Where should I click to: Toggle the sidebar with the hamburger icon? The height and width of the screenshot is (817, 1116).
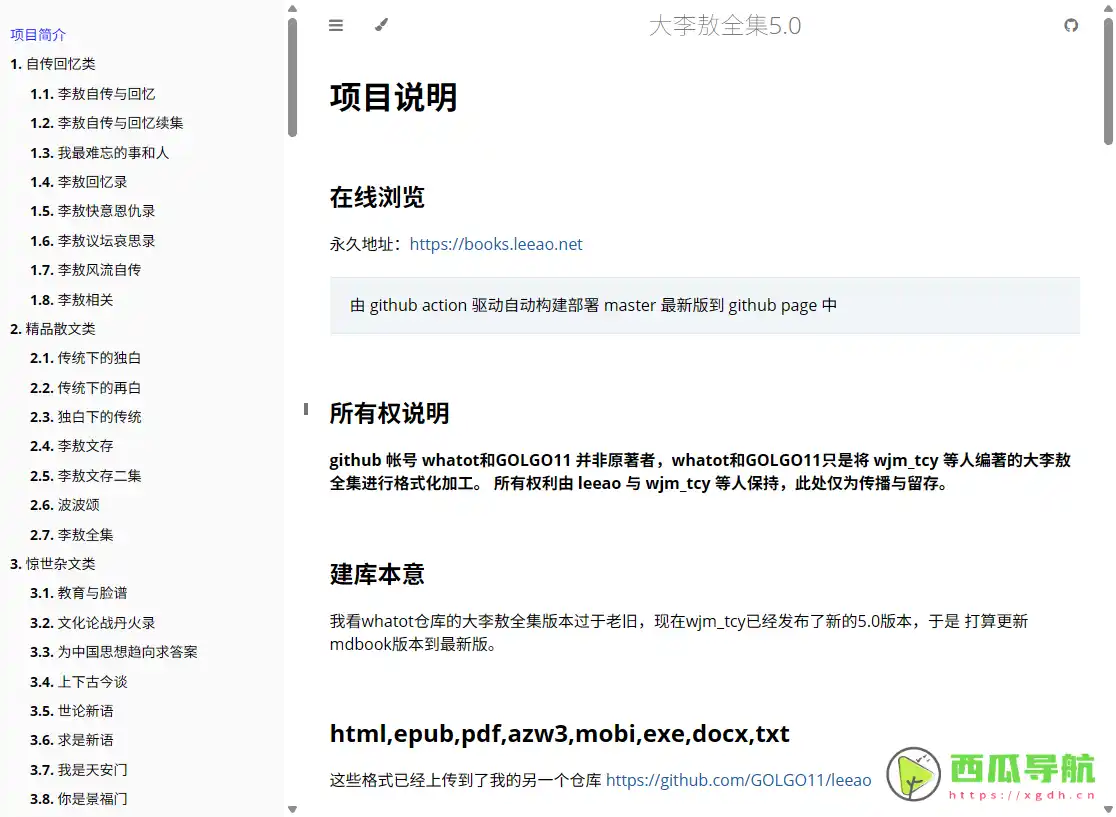pos(336,25)
